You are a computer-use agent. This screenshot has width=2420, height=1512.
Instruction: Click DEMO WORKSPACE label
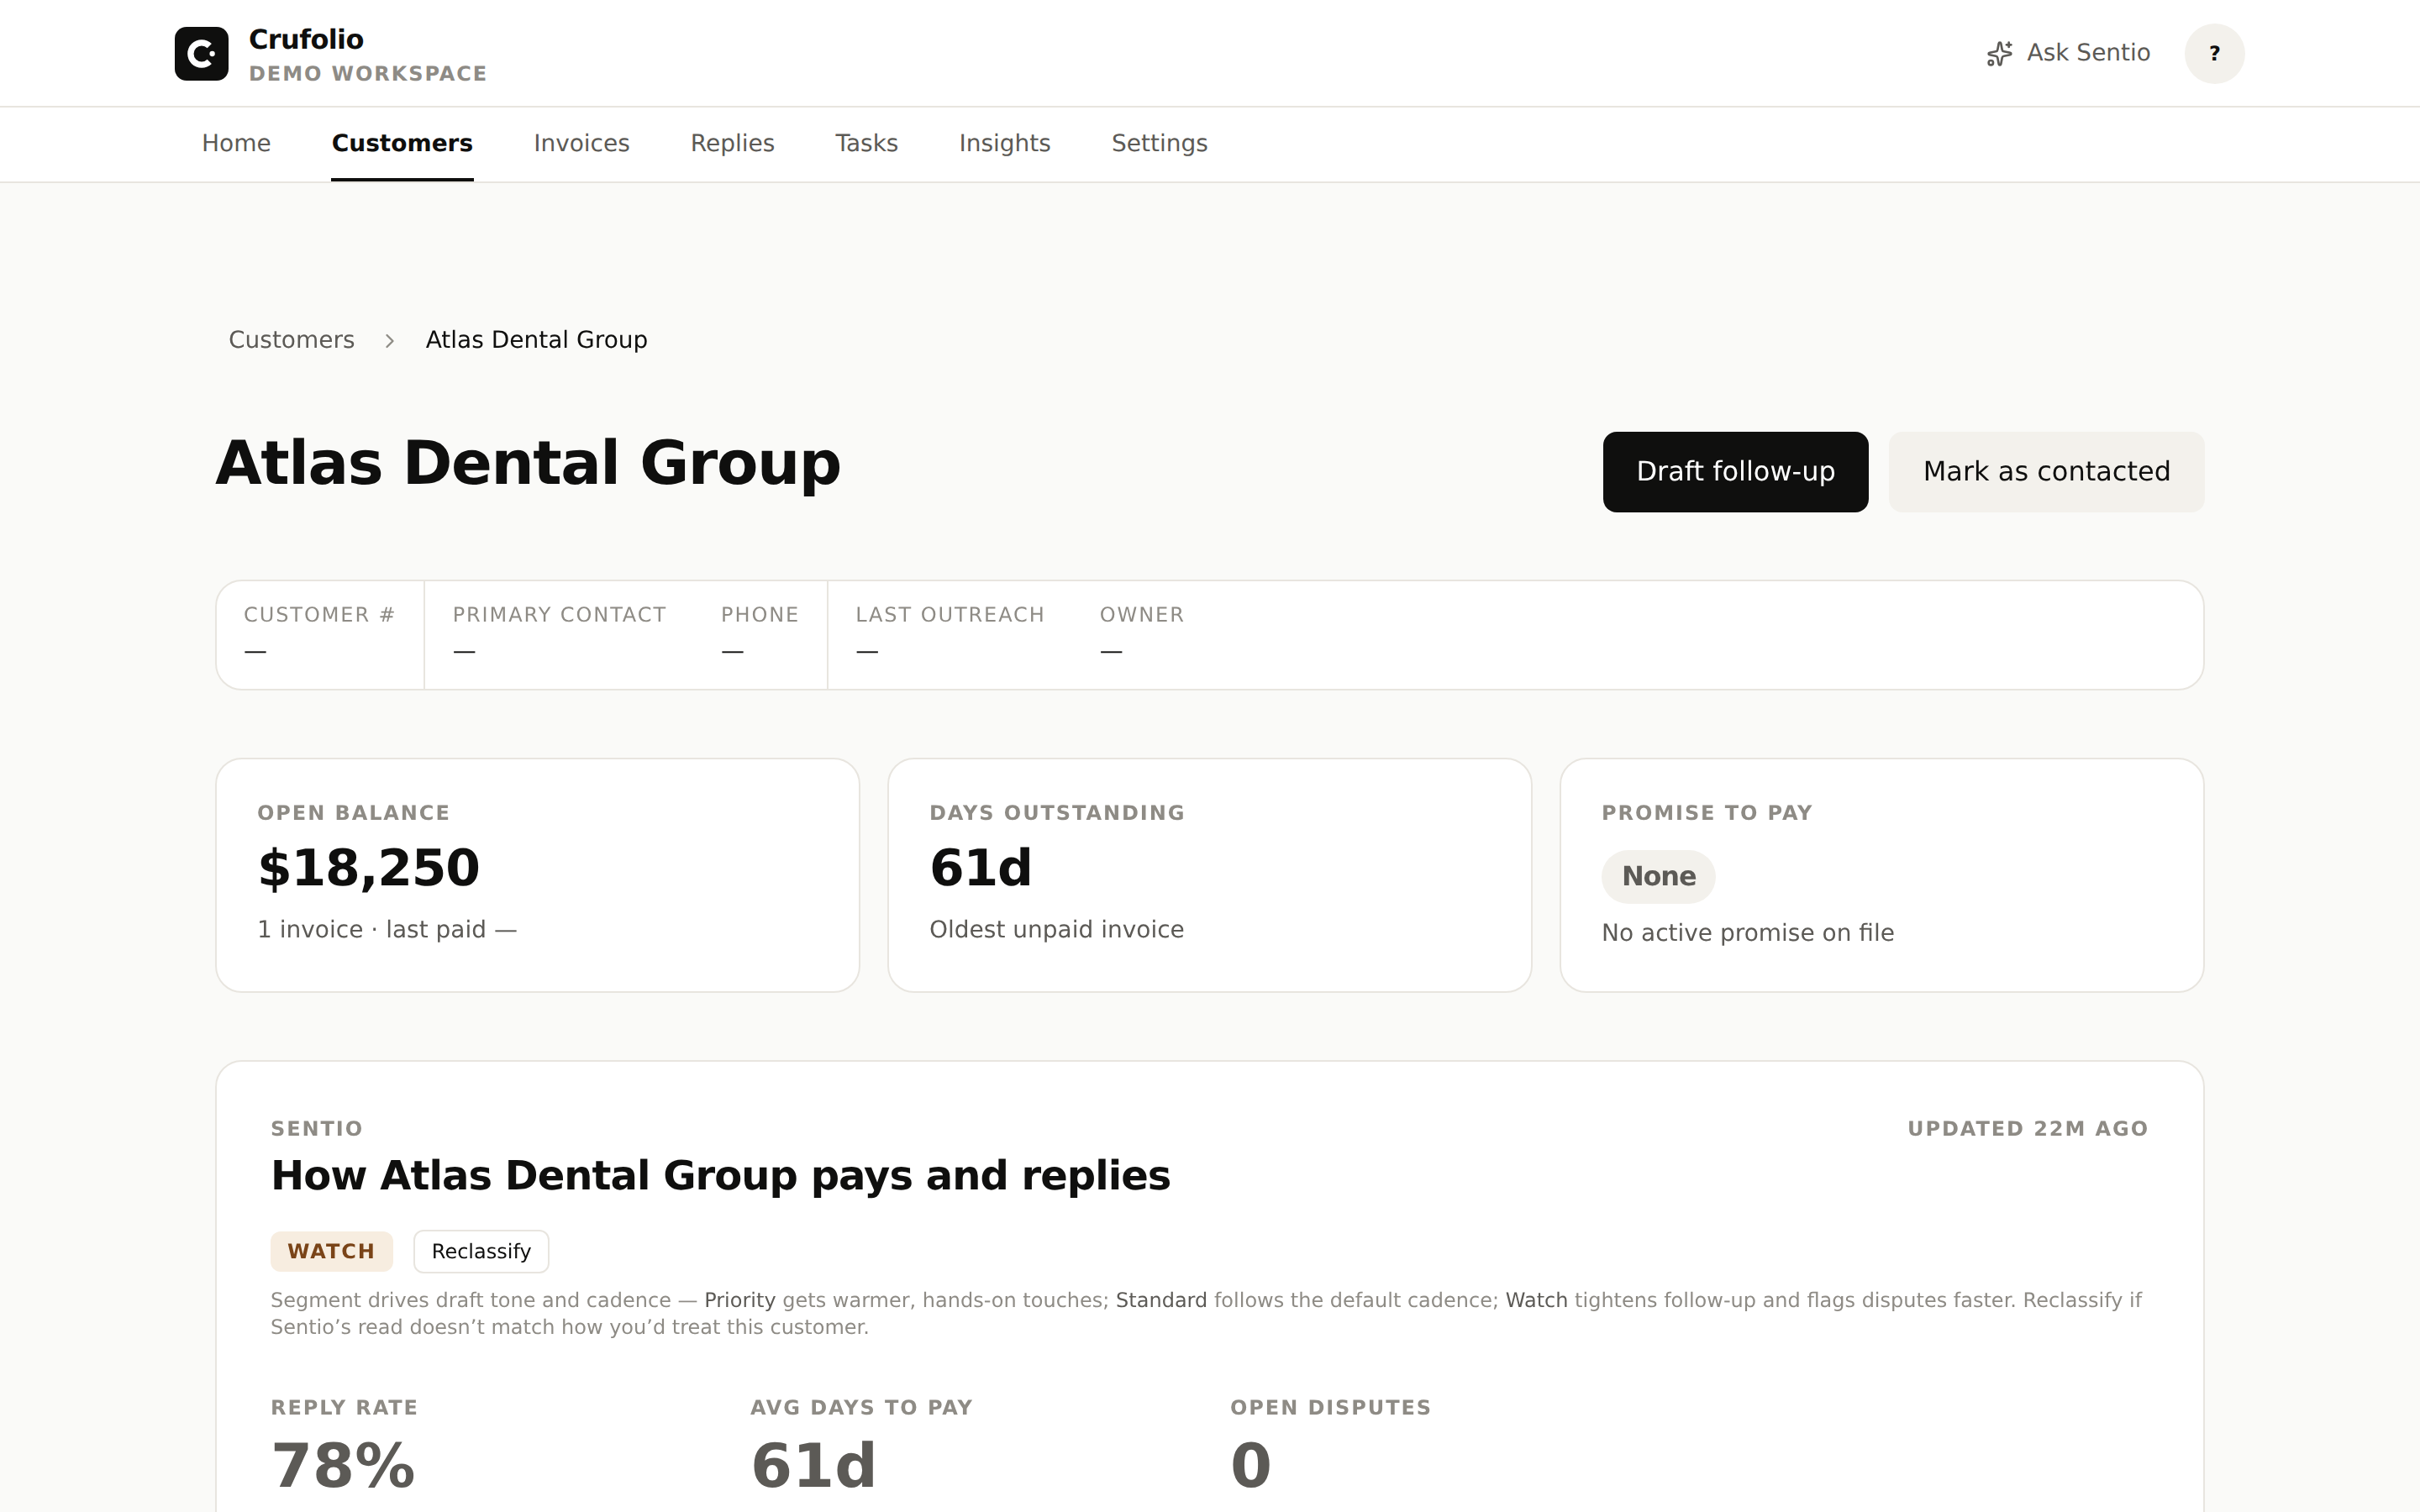click(x=368, y=74)
